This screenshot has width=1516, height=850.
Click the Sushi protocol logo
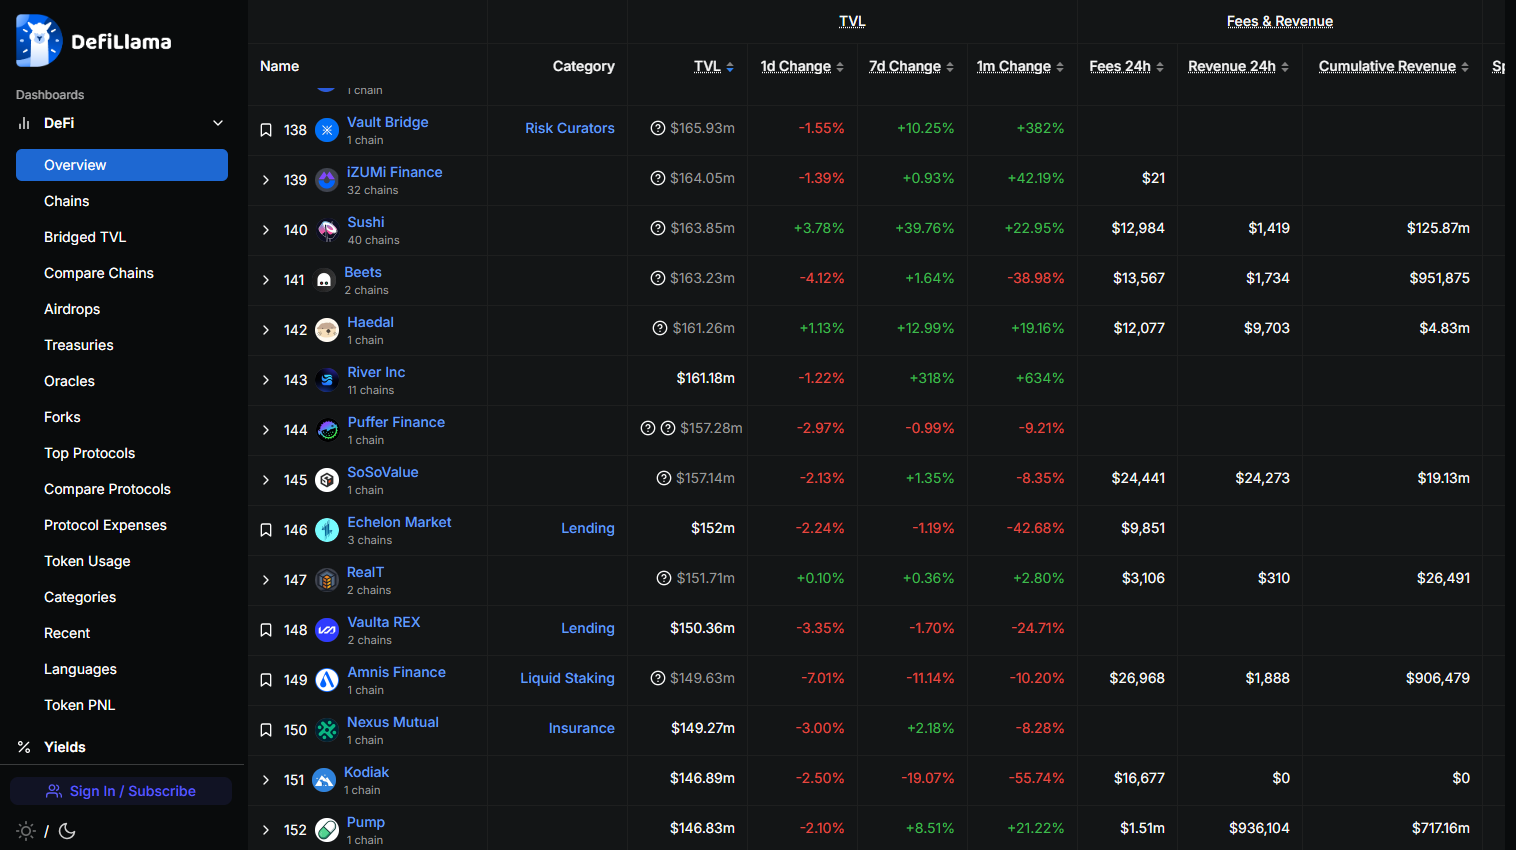327,230
